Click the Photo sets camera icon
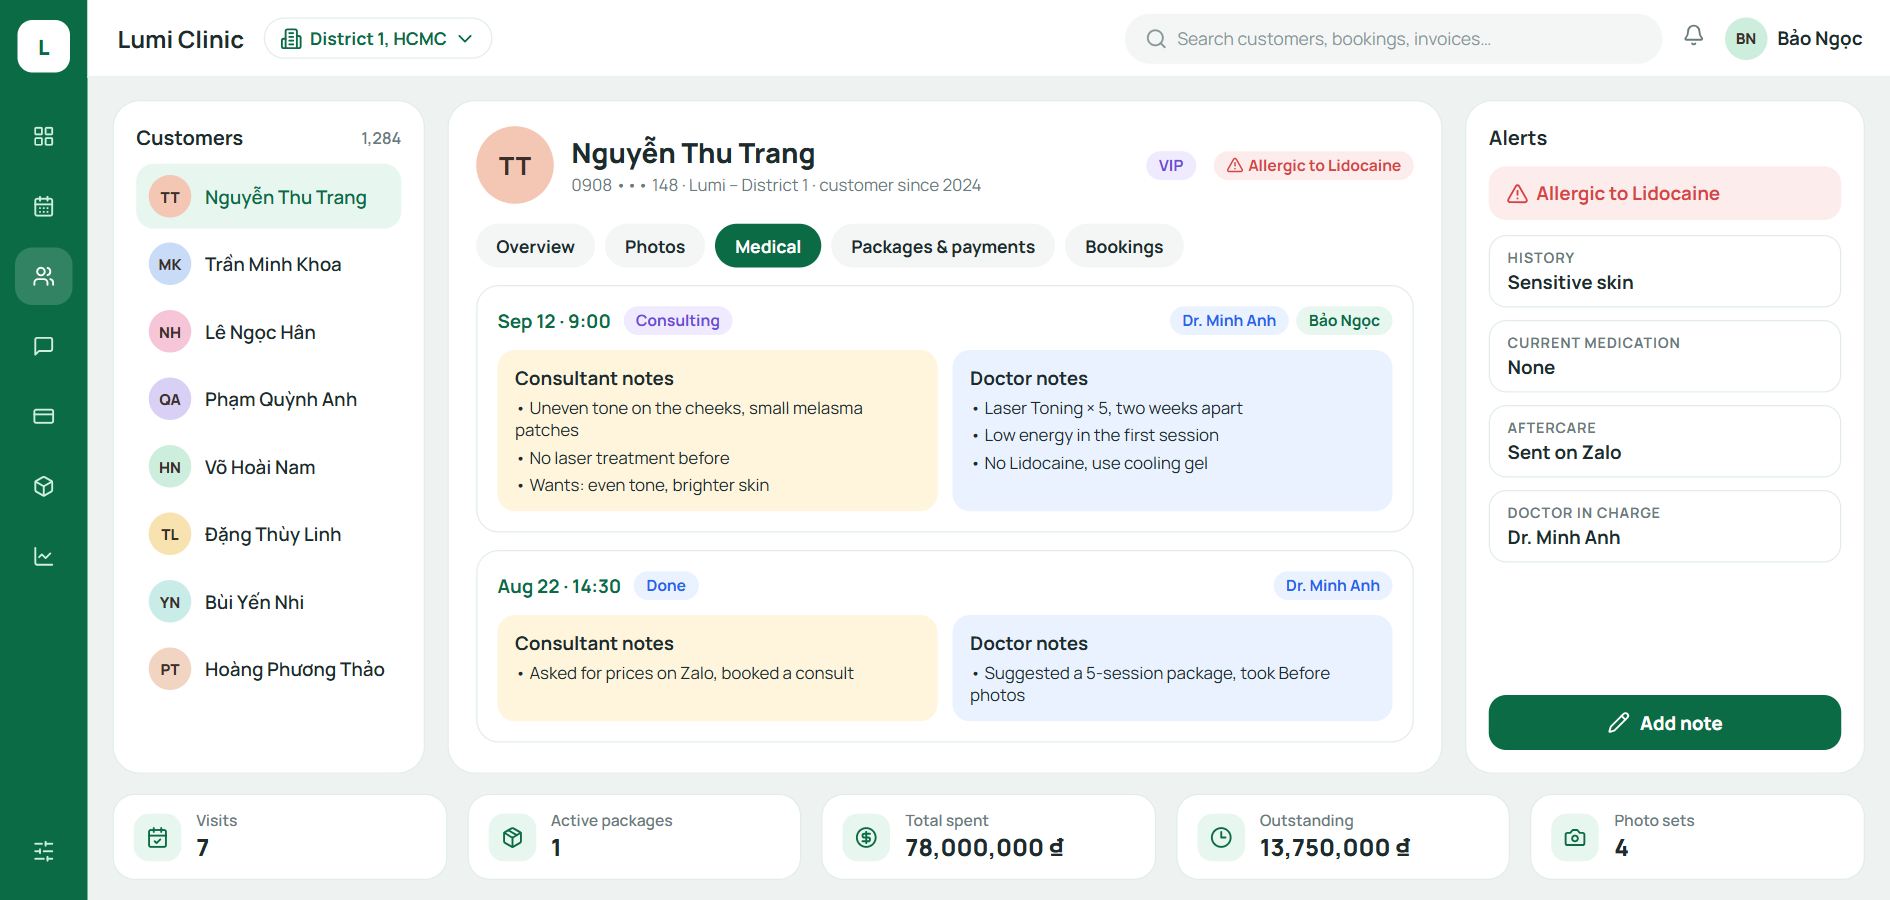Image resolution: width=1890 pixels, height=900 pixels. coord(1575,838)
